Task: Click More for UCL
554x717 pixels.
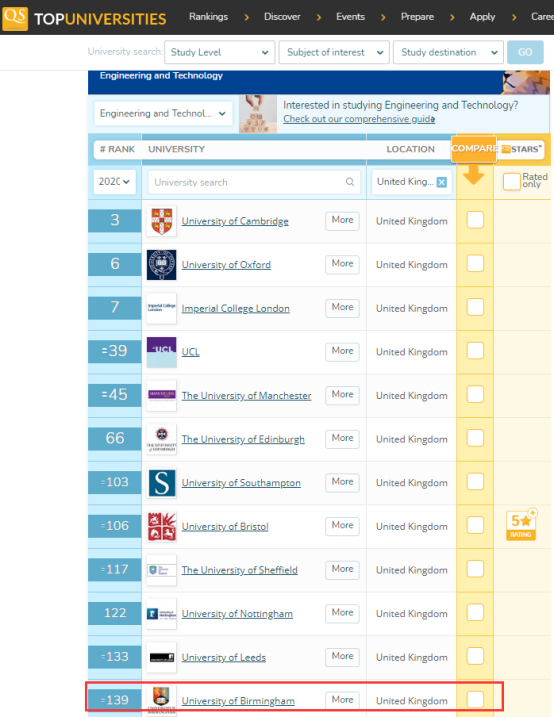Action: pos(342,351)
